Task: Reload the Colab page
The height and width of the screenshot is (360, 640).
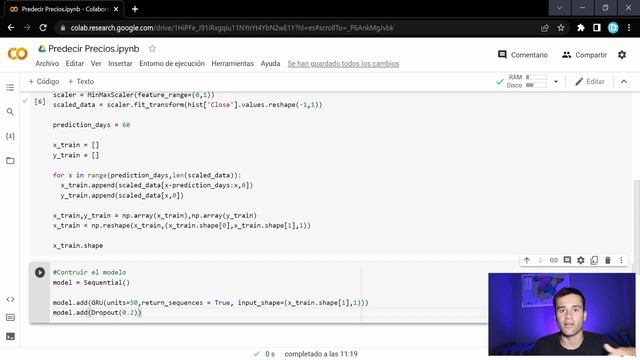Action: coord(43,28)
